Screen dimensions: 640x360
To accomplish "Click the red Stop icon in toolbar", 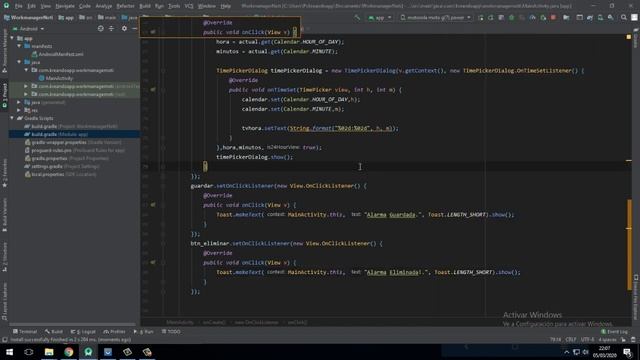I will [553, 18].
